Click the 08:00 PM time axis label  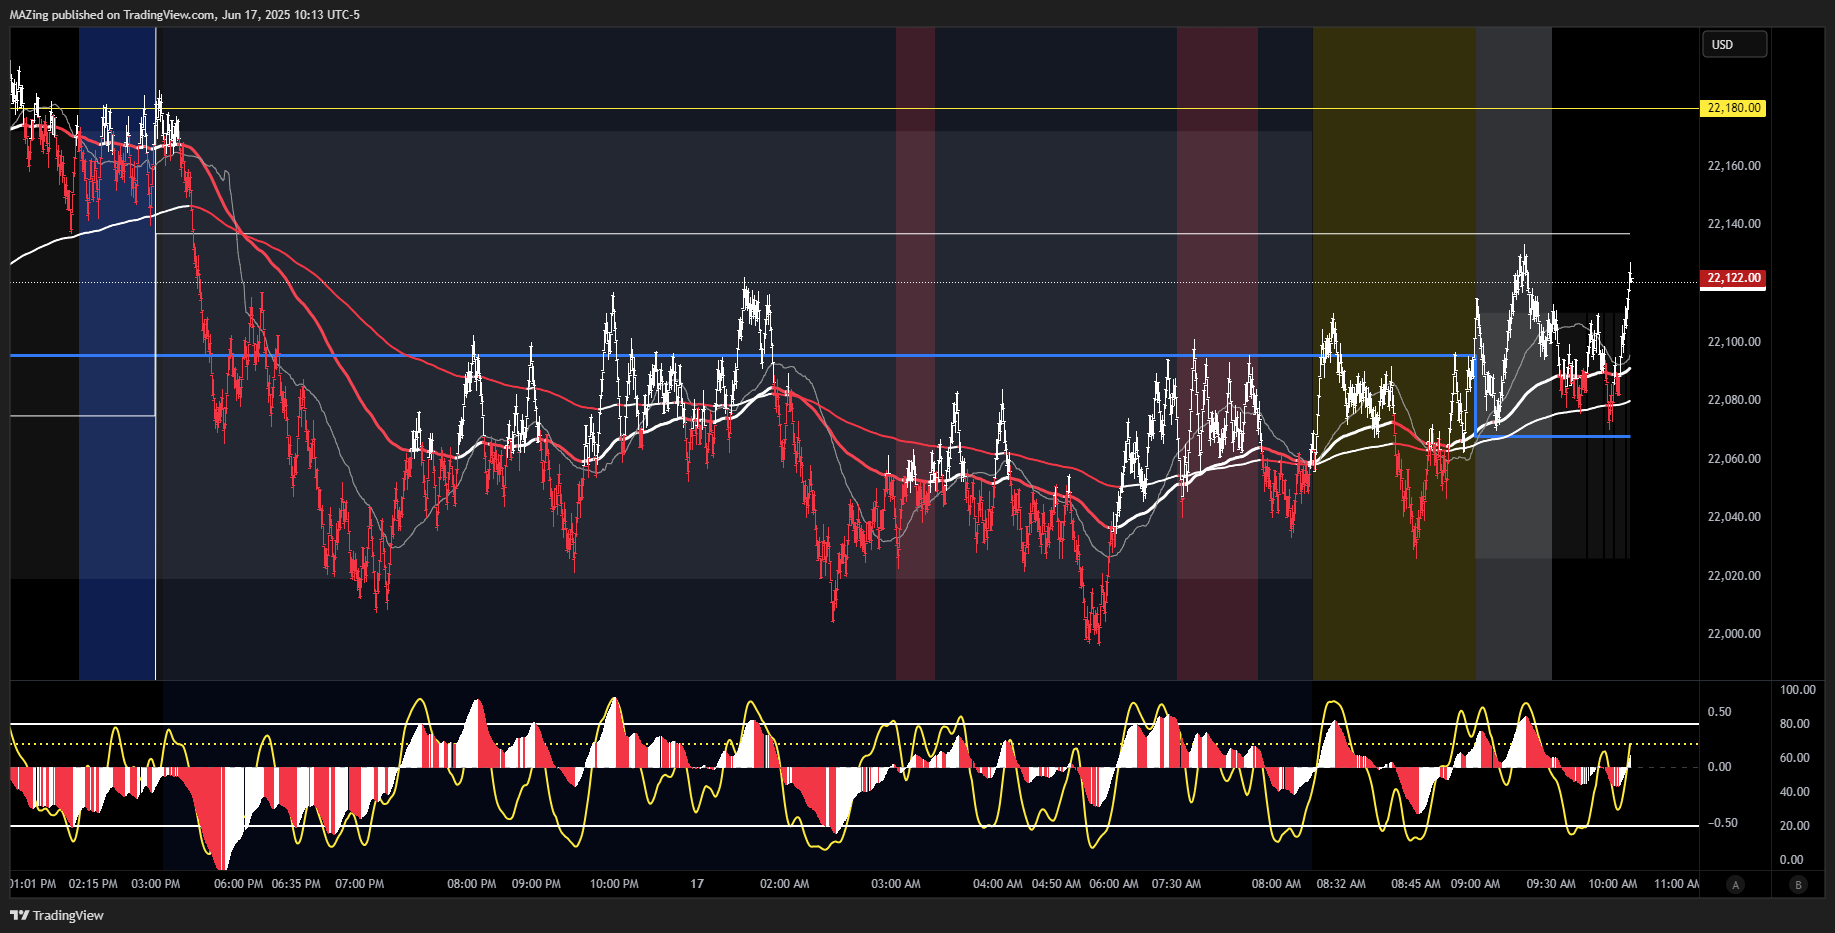(x=471, y=884)
